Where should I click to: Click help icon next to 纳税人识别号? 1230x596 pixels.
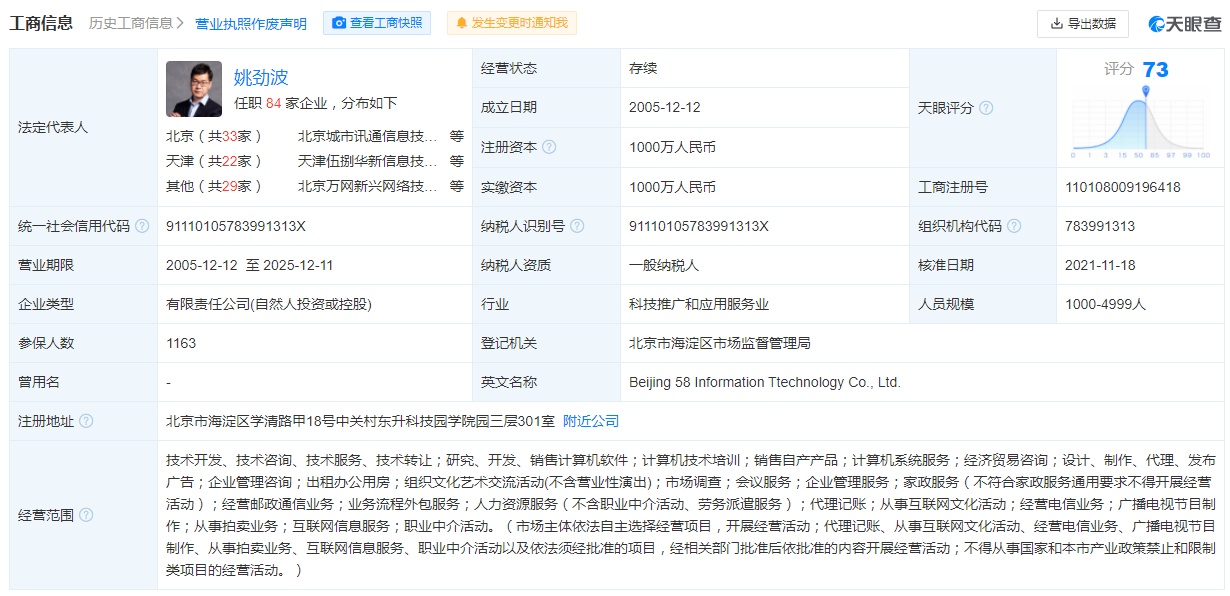pyautogui.click(x=577, y=226)
